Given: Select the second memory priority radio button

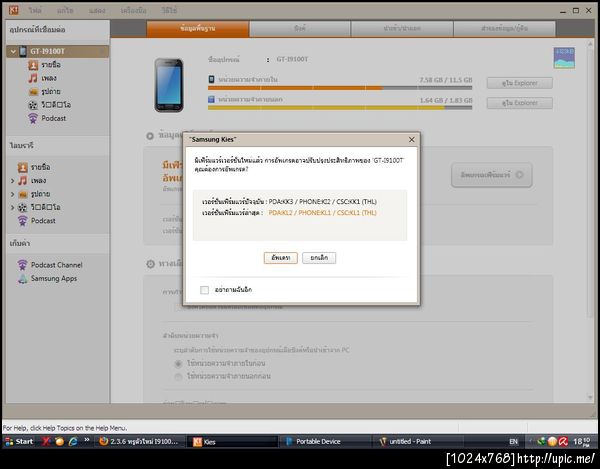Looking at the screenshot, I should [178, 377].
